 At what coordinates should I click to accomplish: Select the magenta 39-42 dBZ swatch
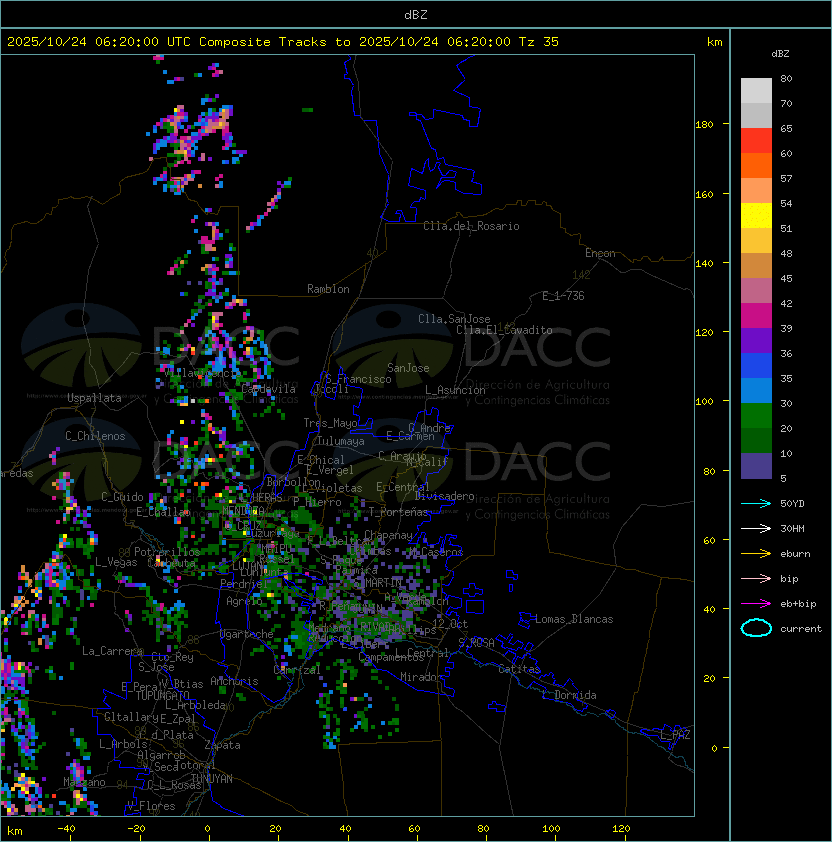[x=756, y=316]
